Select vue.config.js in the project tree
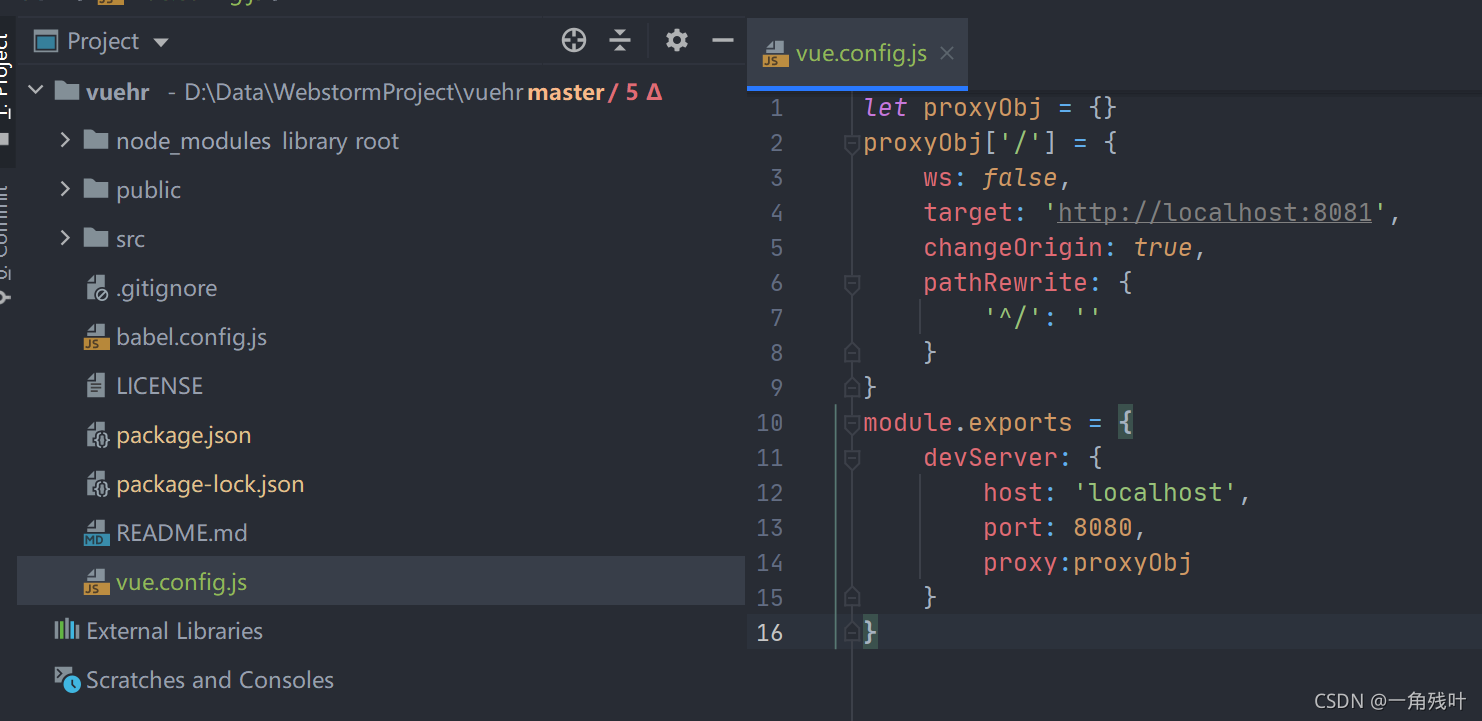 tap(381, 581)
